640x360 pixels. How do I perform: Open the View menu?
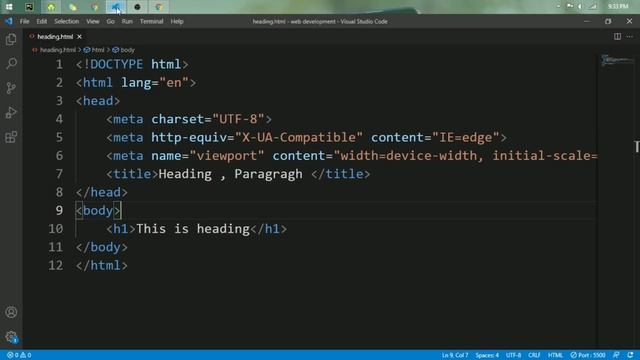pyautogui.click(x=93, y=21)
